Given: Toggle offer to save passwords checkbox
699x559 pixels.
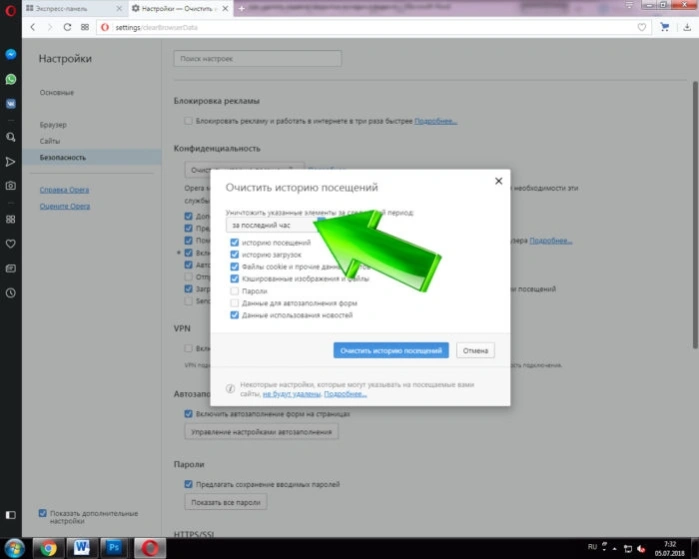Looking at the screenshot, I should (x=189, y=484).
